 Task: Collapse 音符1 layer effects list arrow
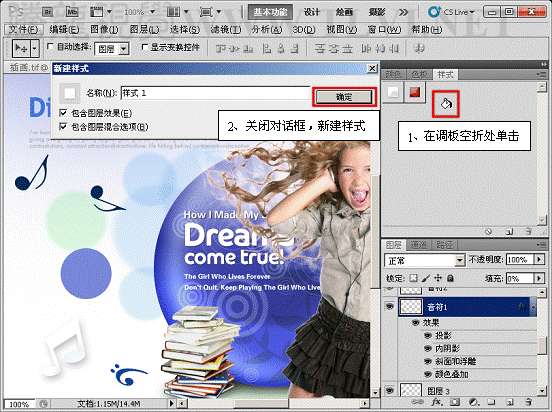(533, 307)
